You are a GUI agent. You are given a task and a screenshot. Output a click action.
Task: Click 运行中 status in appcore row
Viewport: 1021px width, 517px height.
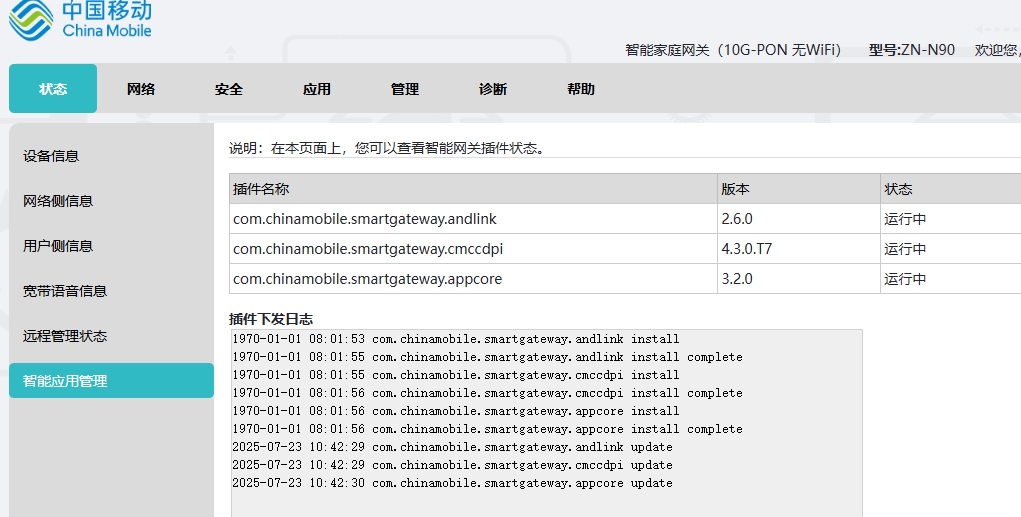905,279
